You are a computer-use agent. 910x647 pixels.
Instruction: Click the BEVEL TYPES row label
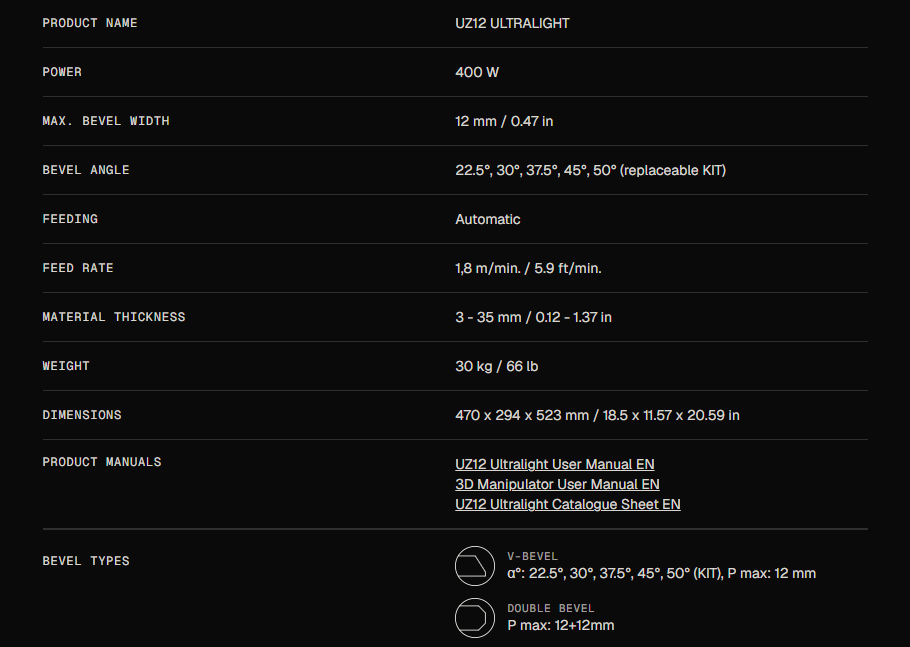point(86,561)
